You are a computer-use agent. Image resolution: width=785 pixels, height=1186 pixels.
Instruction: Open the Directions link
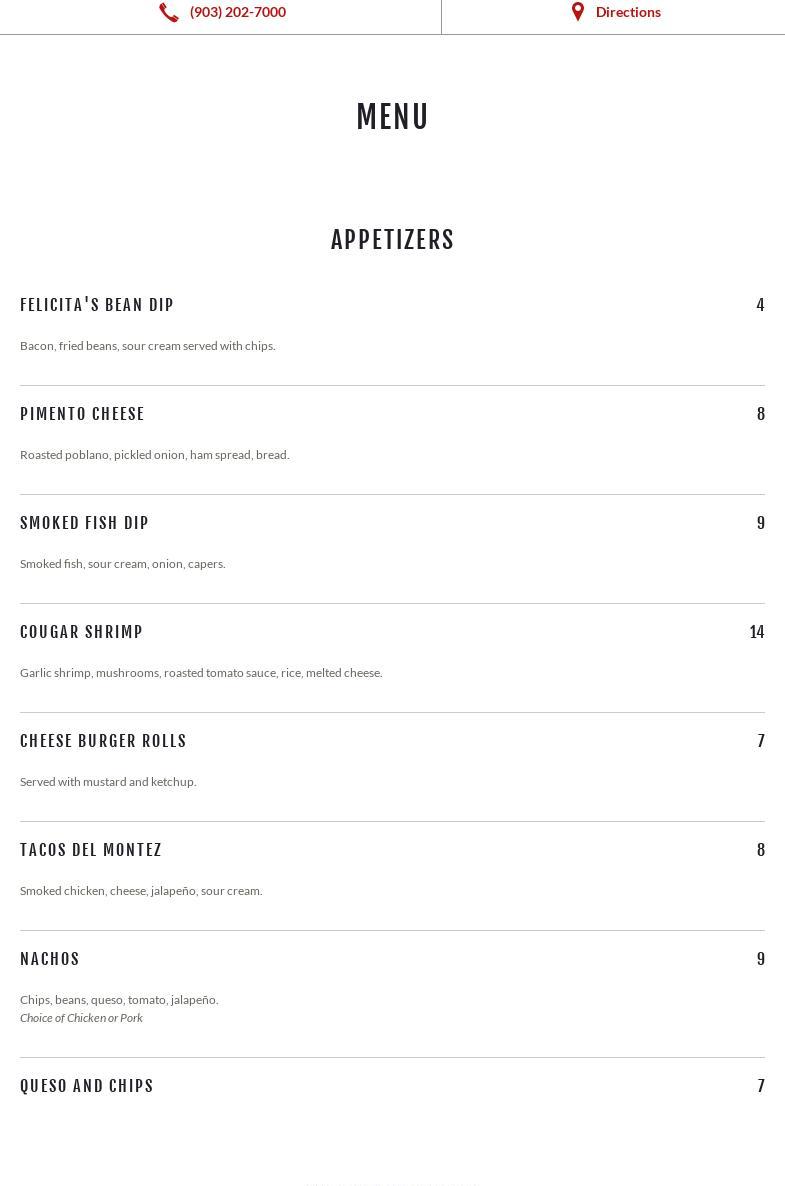coord(628,12)
